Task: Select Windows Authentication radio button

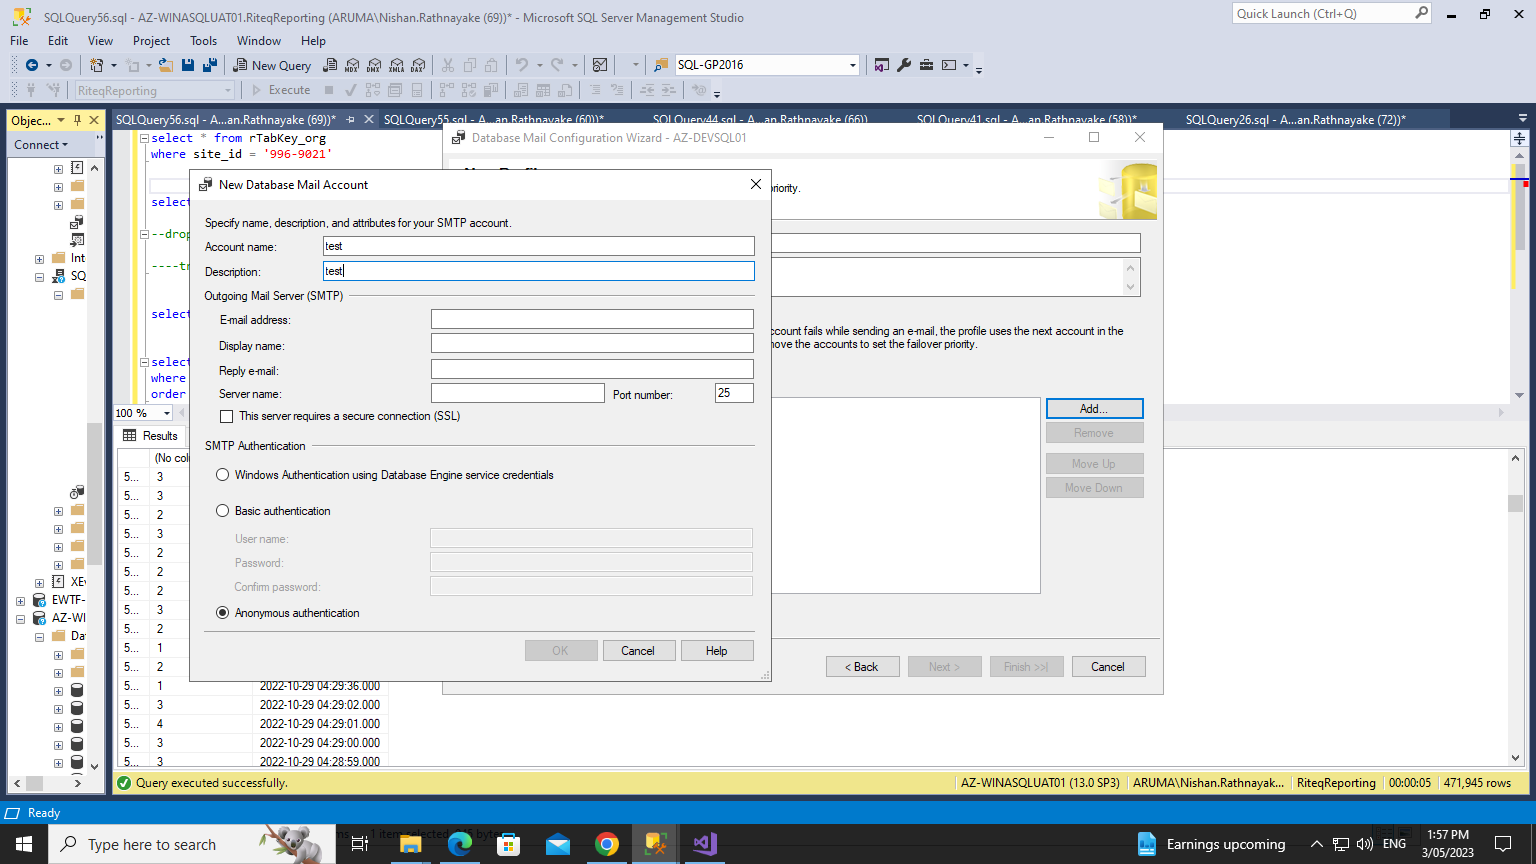Action: point(223,475)
